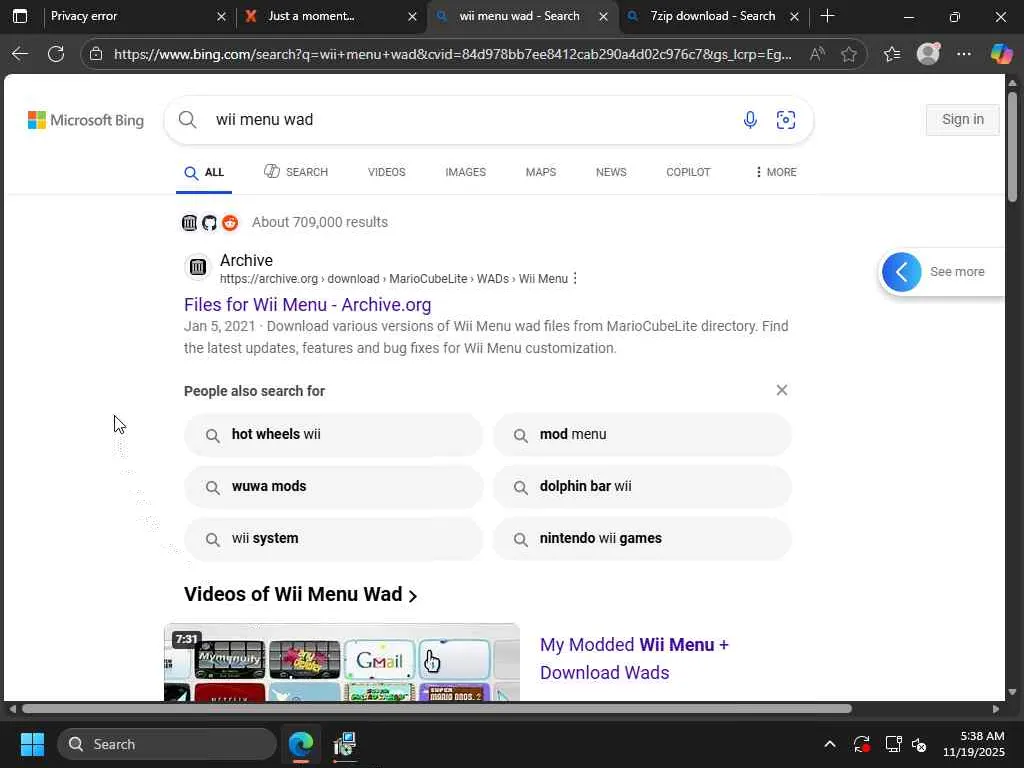Open the installer app icon on taskbar

click(x=344, y=744)
